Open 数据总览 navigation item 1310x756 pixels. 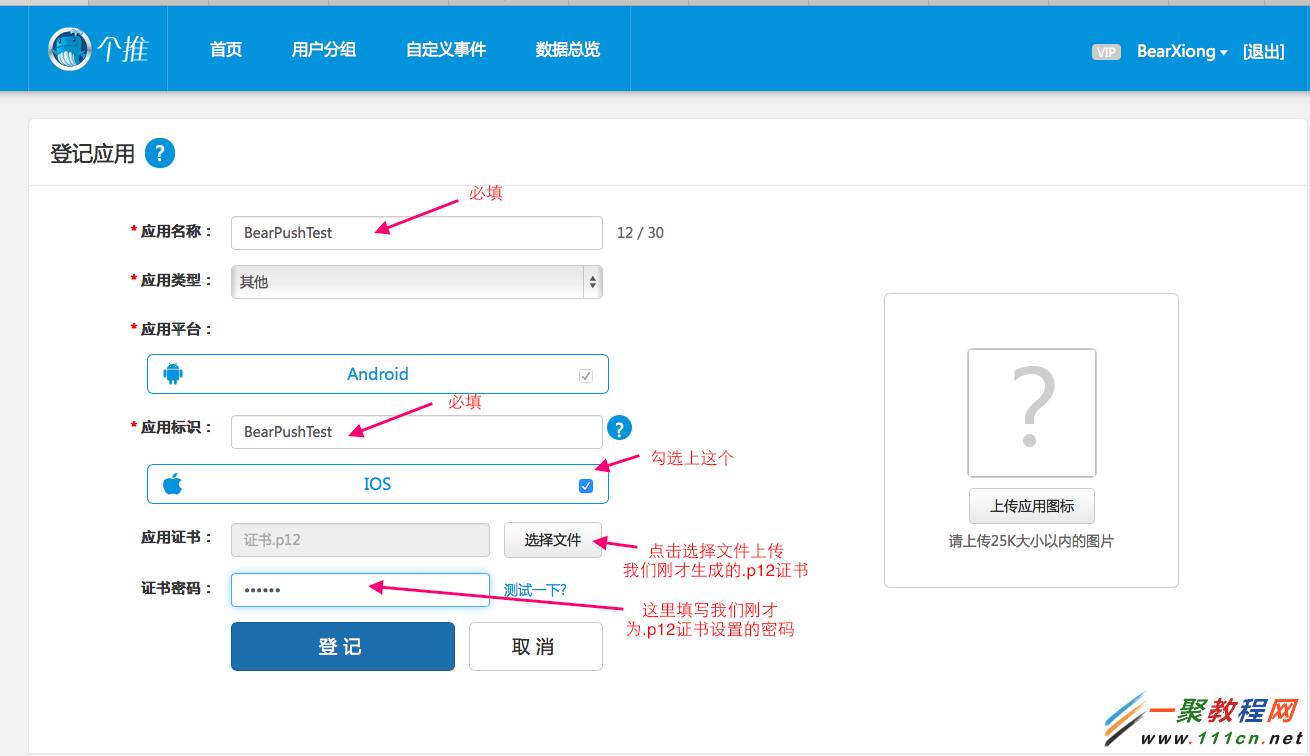click(568, 49)
